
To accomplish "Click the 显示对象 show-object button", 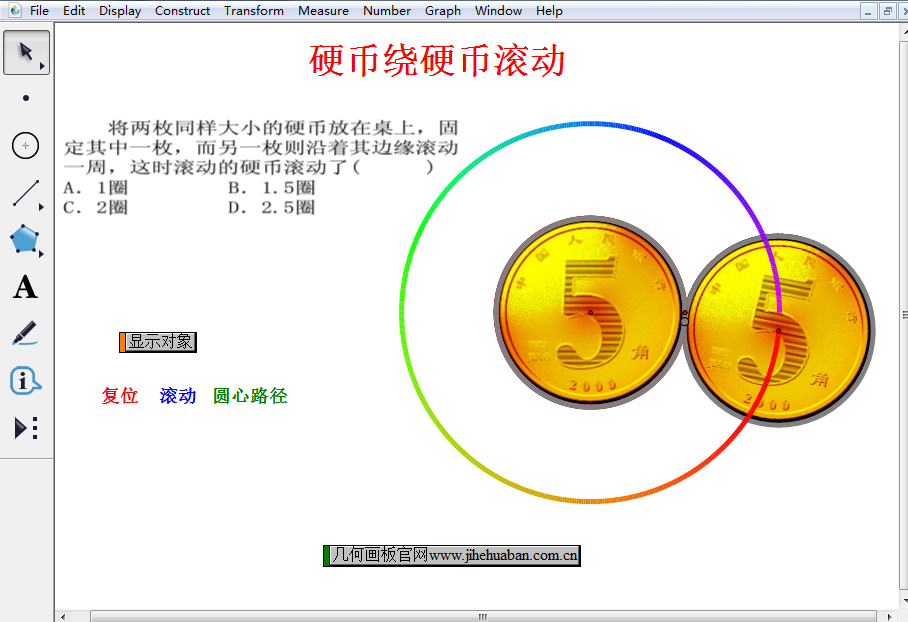I will [x=160, y=342].
